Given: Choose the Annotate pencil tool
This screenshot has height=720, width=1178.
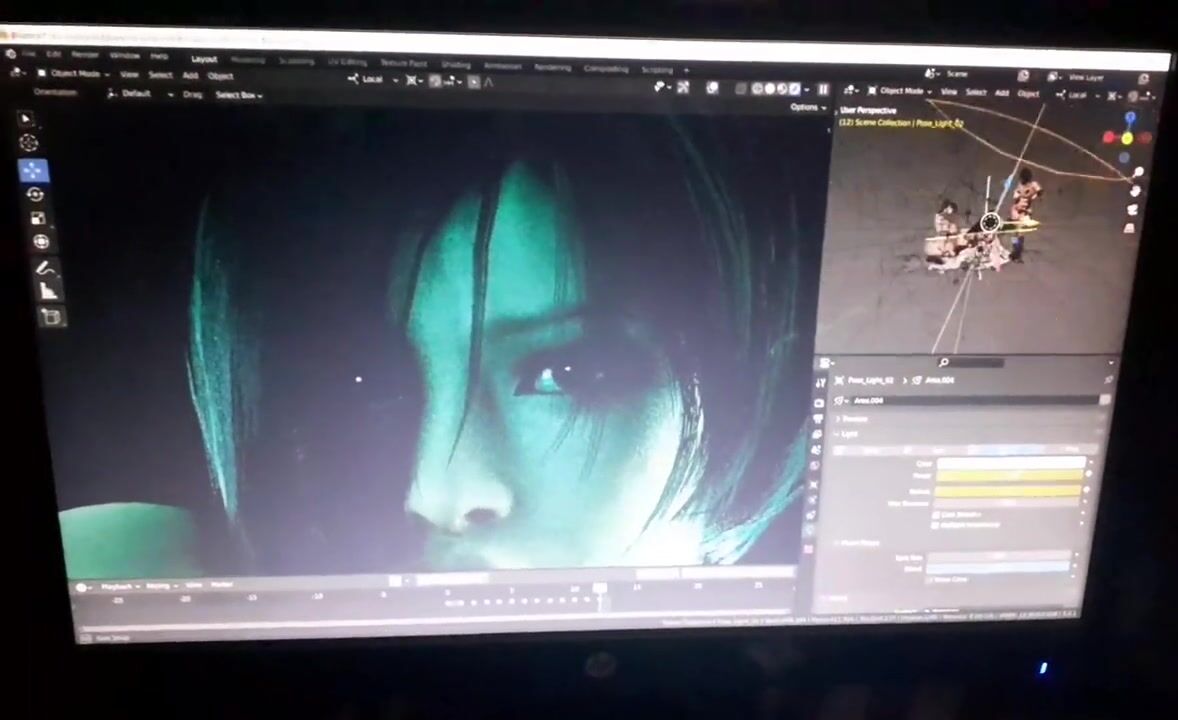Looking at the screenshot, I should [44, 267].
